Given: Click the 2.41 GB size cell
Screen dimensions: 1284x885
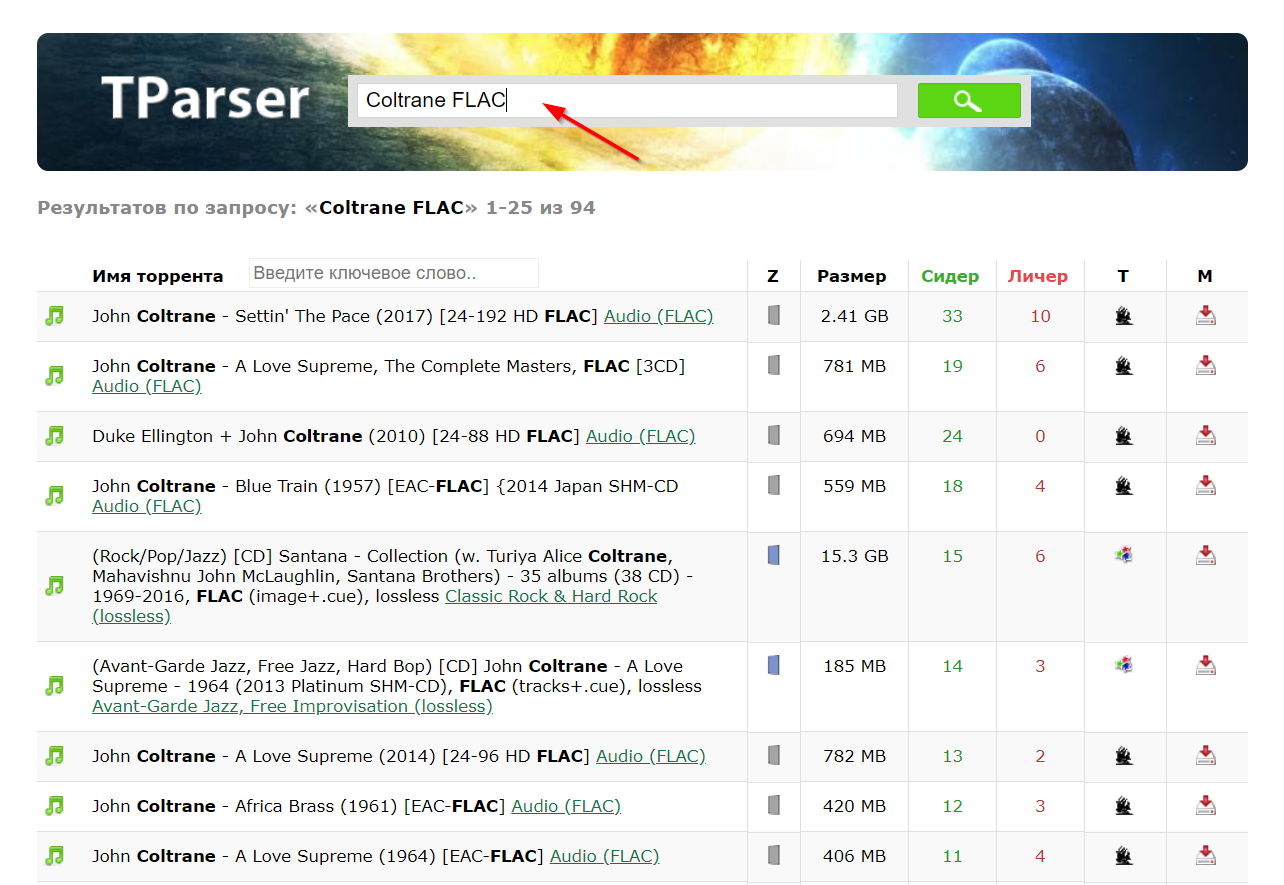Looking at the screenshot, I should [854, 316].
